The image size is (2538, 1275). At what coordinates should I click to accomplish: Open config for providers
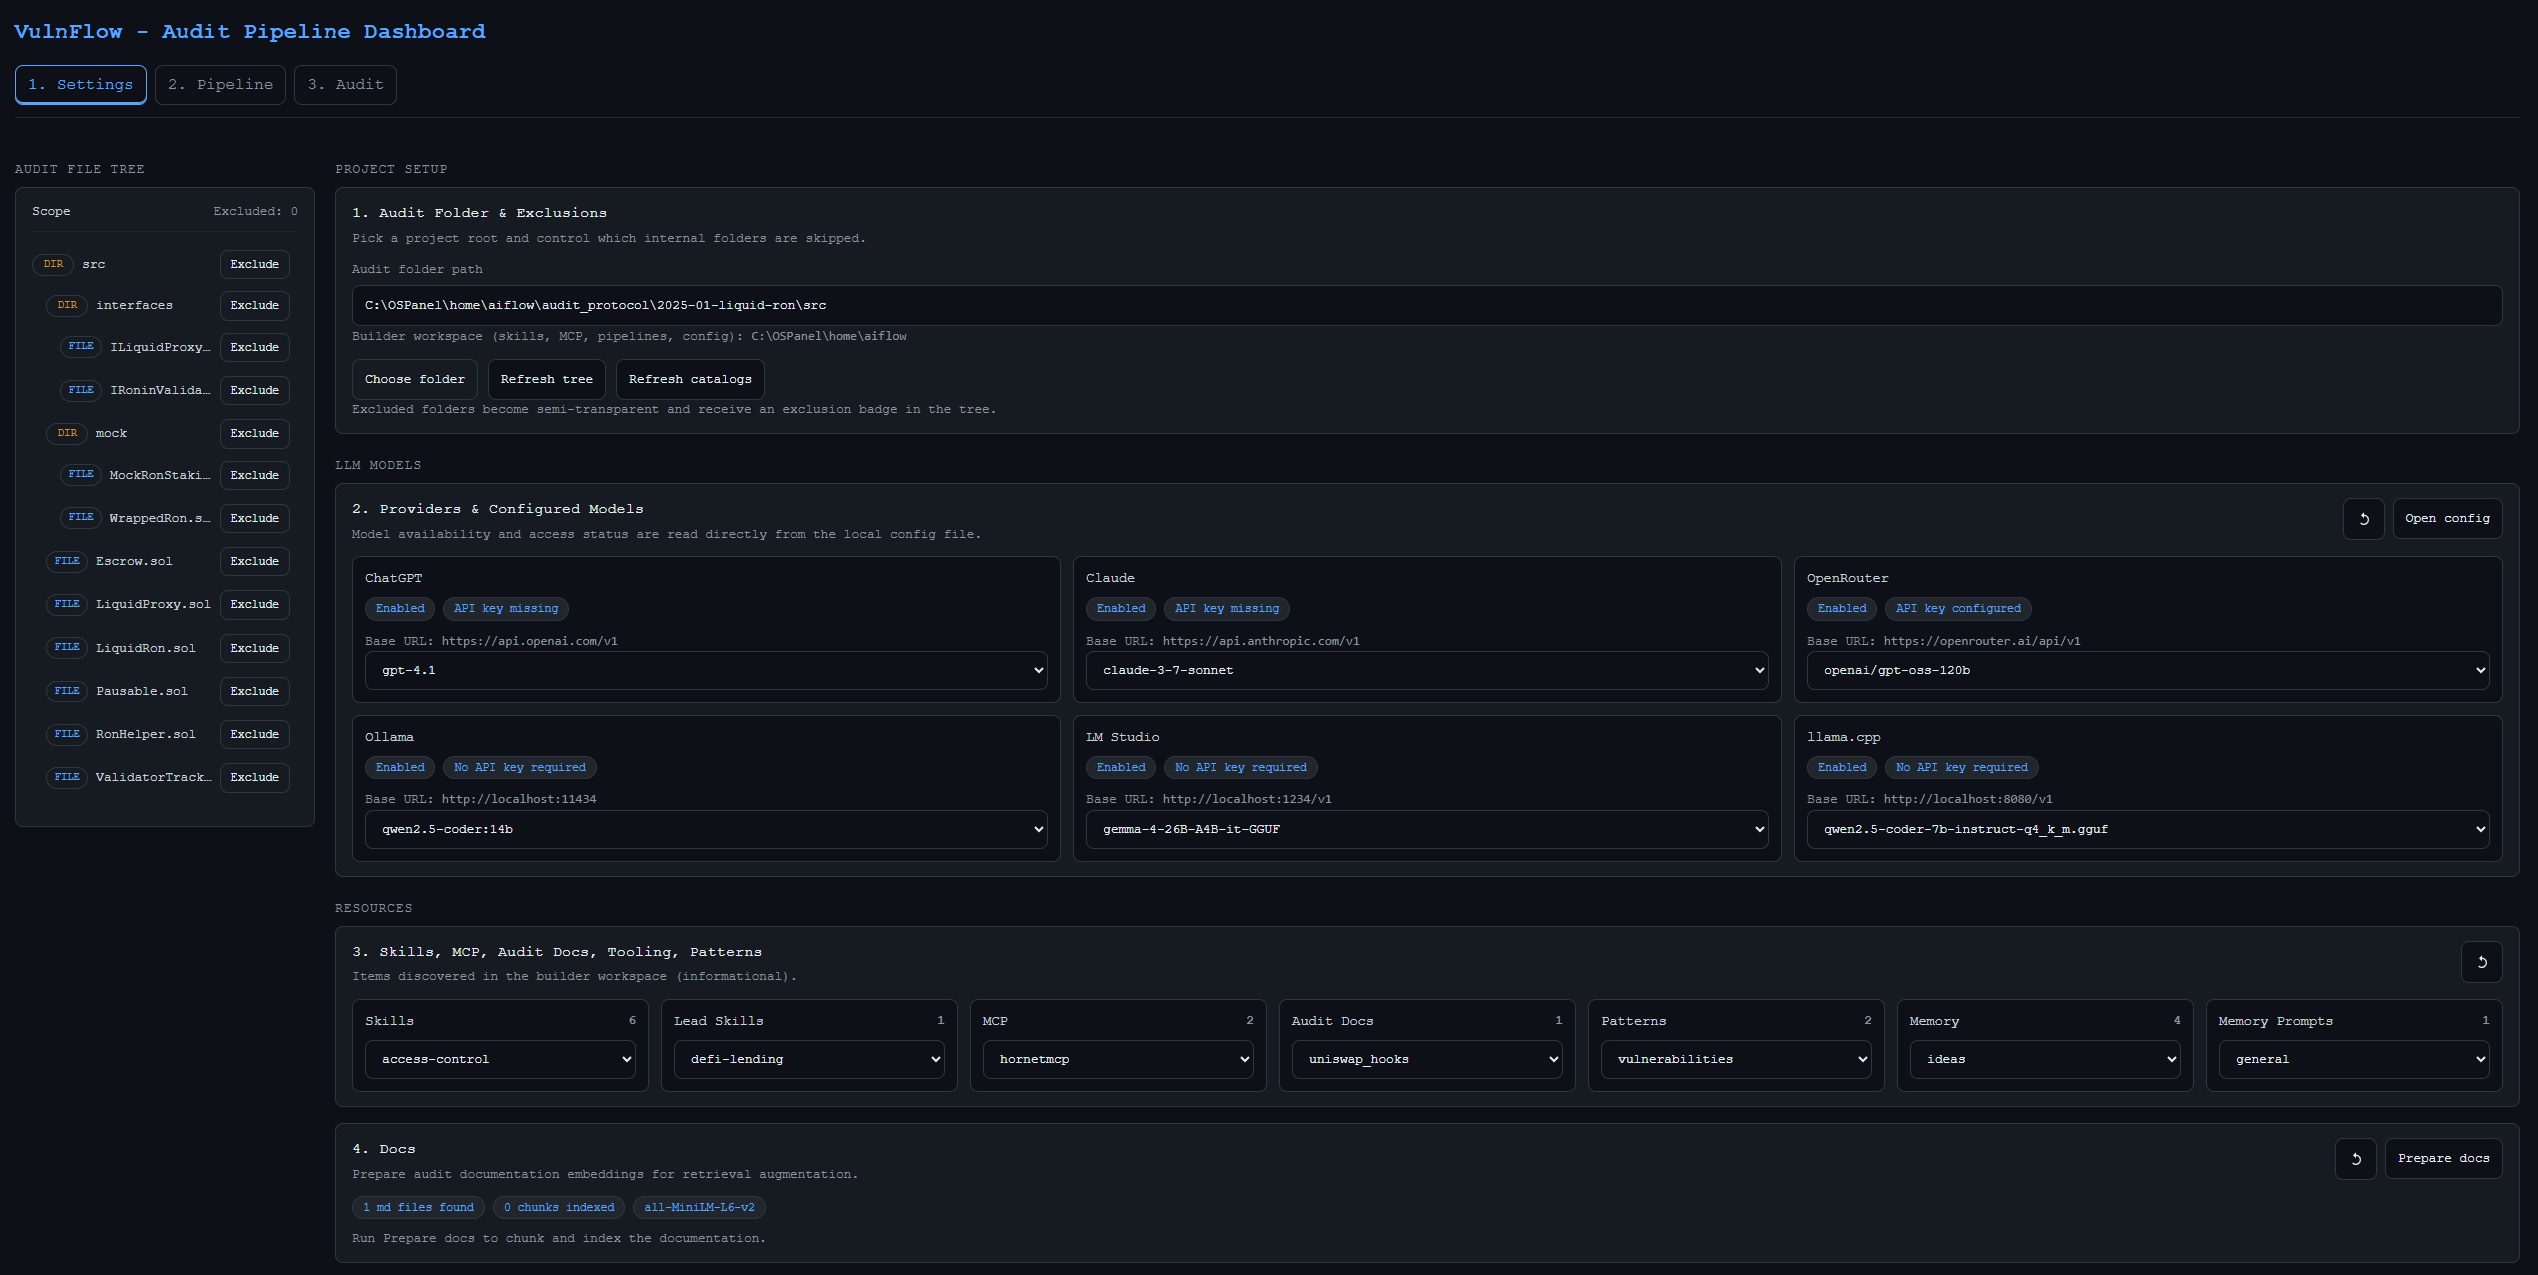click(2447, 519)
